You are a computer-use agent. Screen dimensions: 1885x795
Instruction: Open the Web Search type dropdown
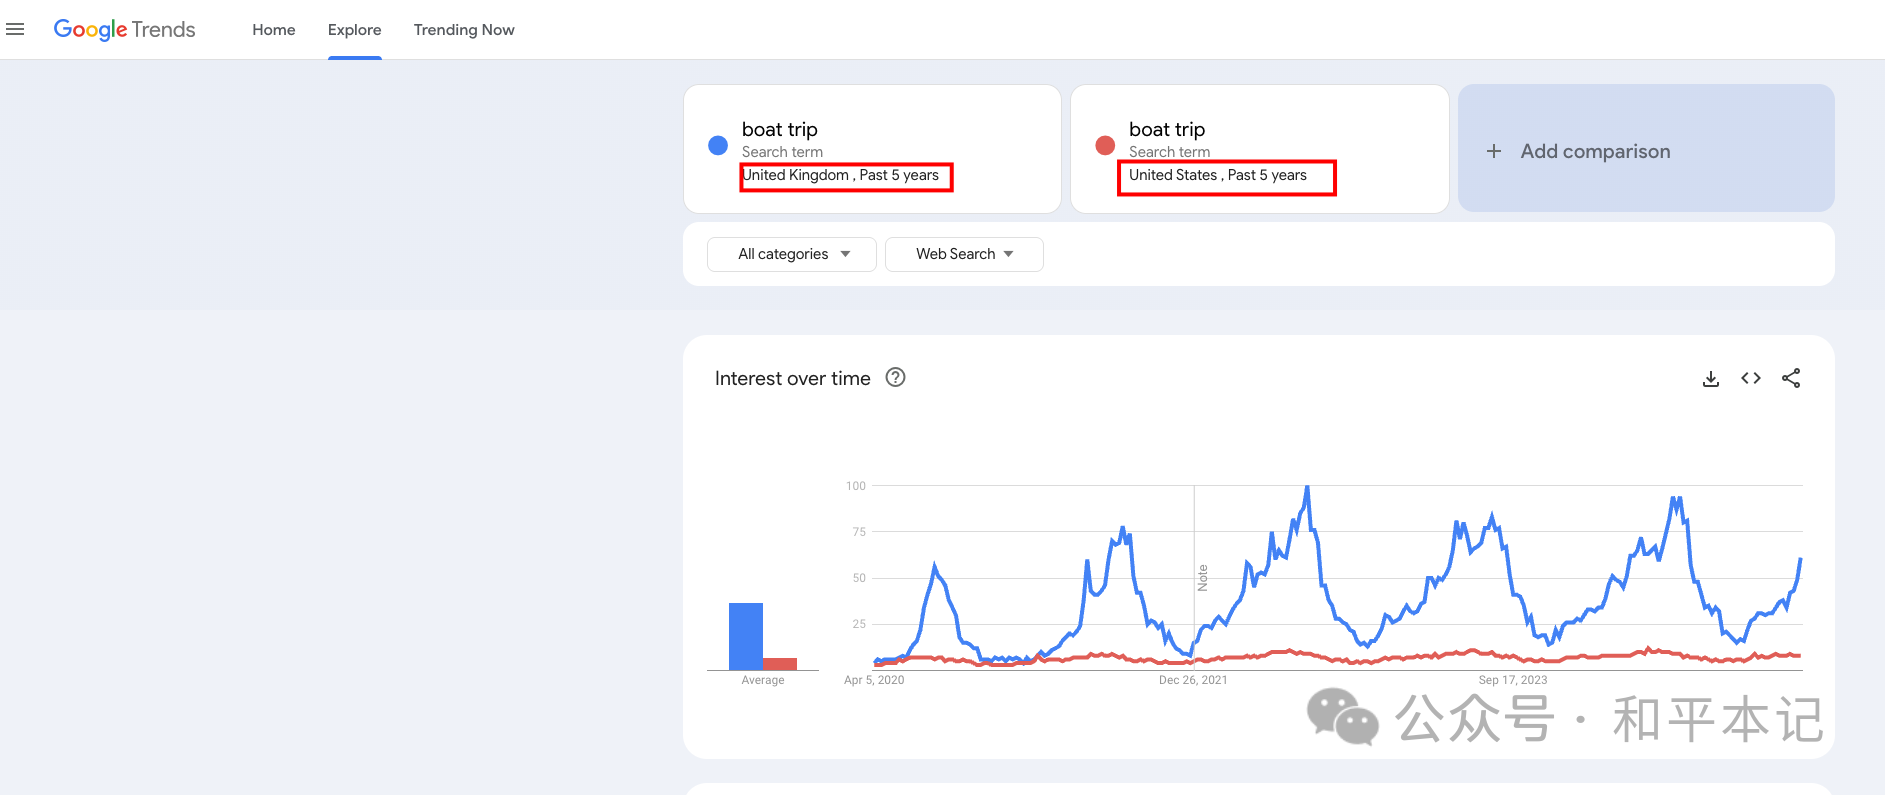pos(964,254)
